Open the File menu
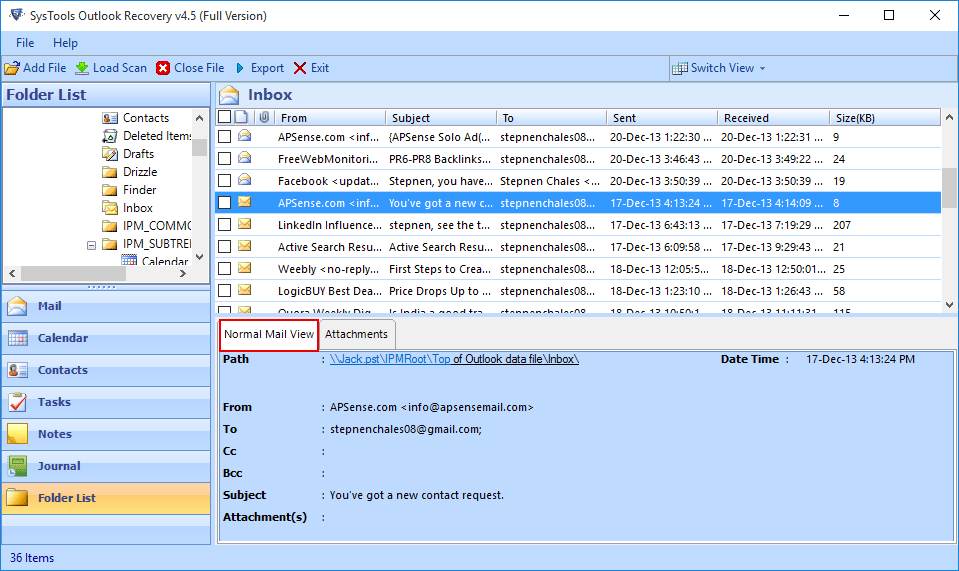The image size is (959, 571). click(x=25, y=43)
